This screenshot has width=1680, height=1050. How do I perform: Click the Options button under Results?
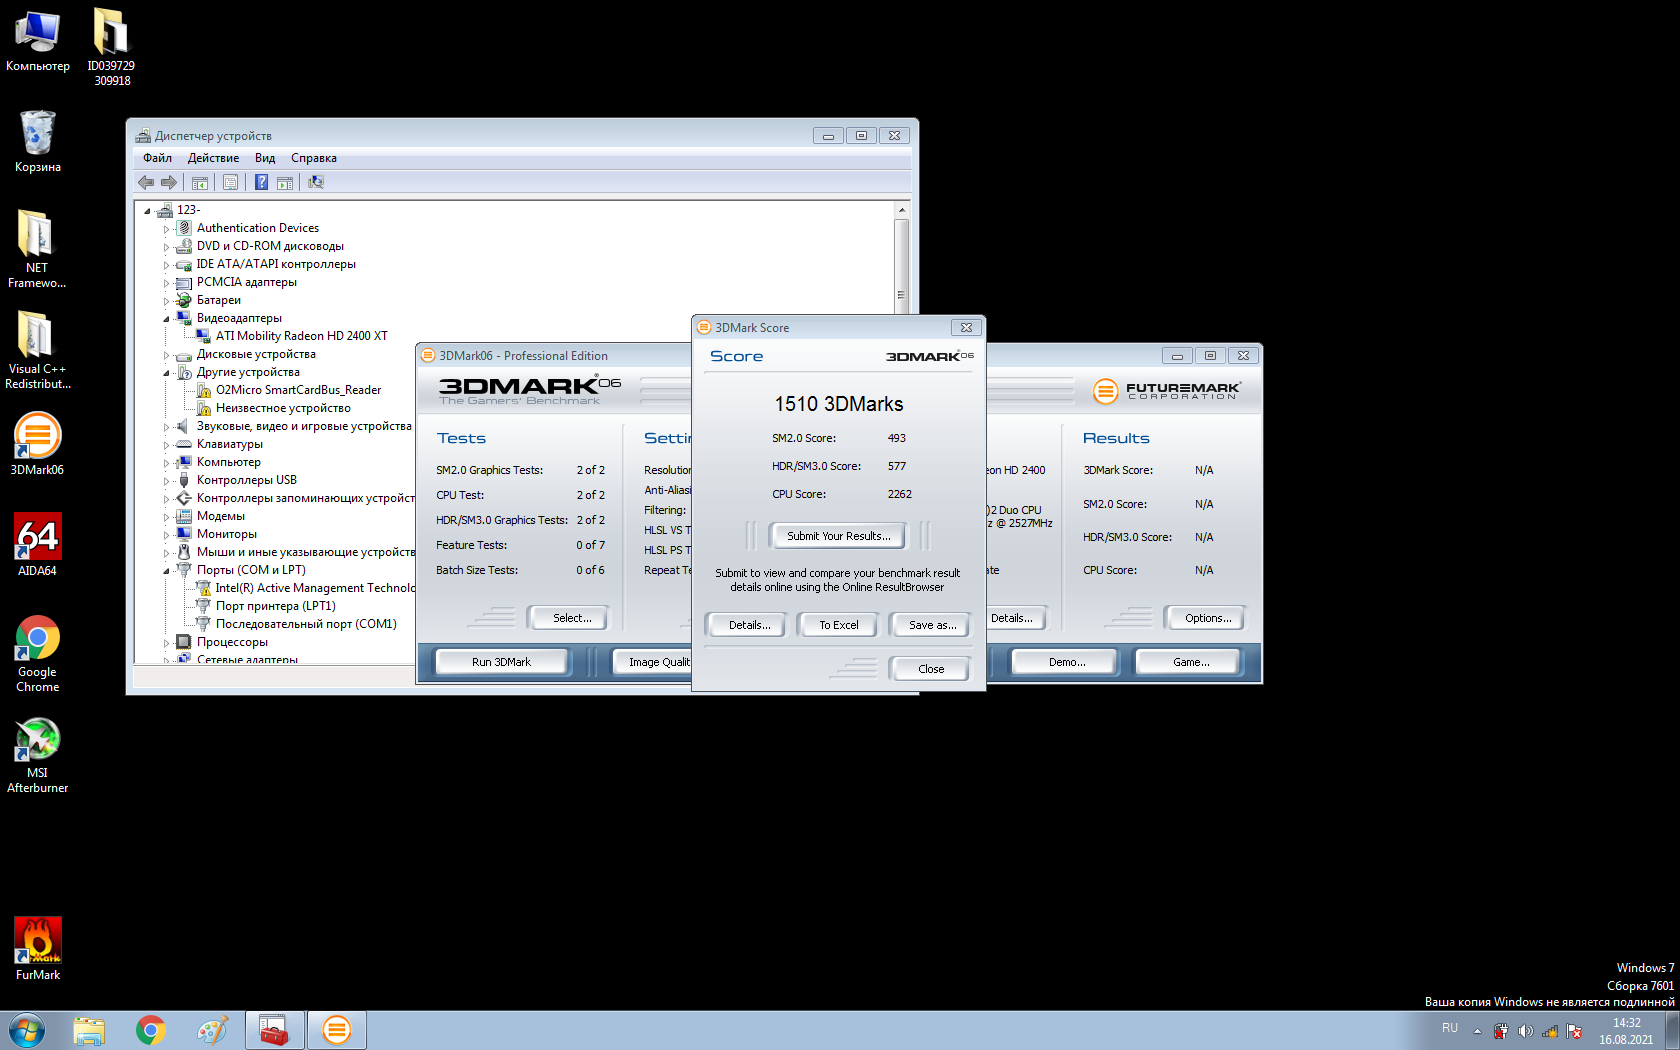click(1207, 618)
